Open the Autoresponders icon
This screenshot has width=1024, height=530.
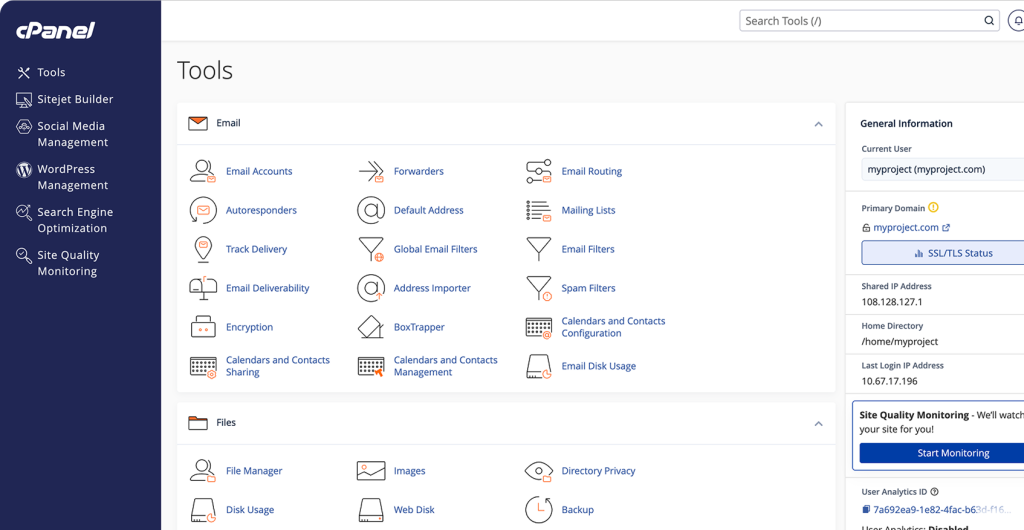click(x=203, y=210)
